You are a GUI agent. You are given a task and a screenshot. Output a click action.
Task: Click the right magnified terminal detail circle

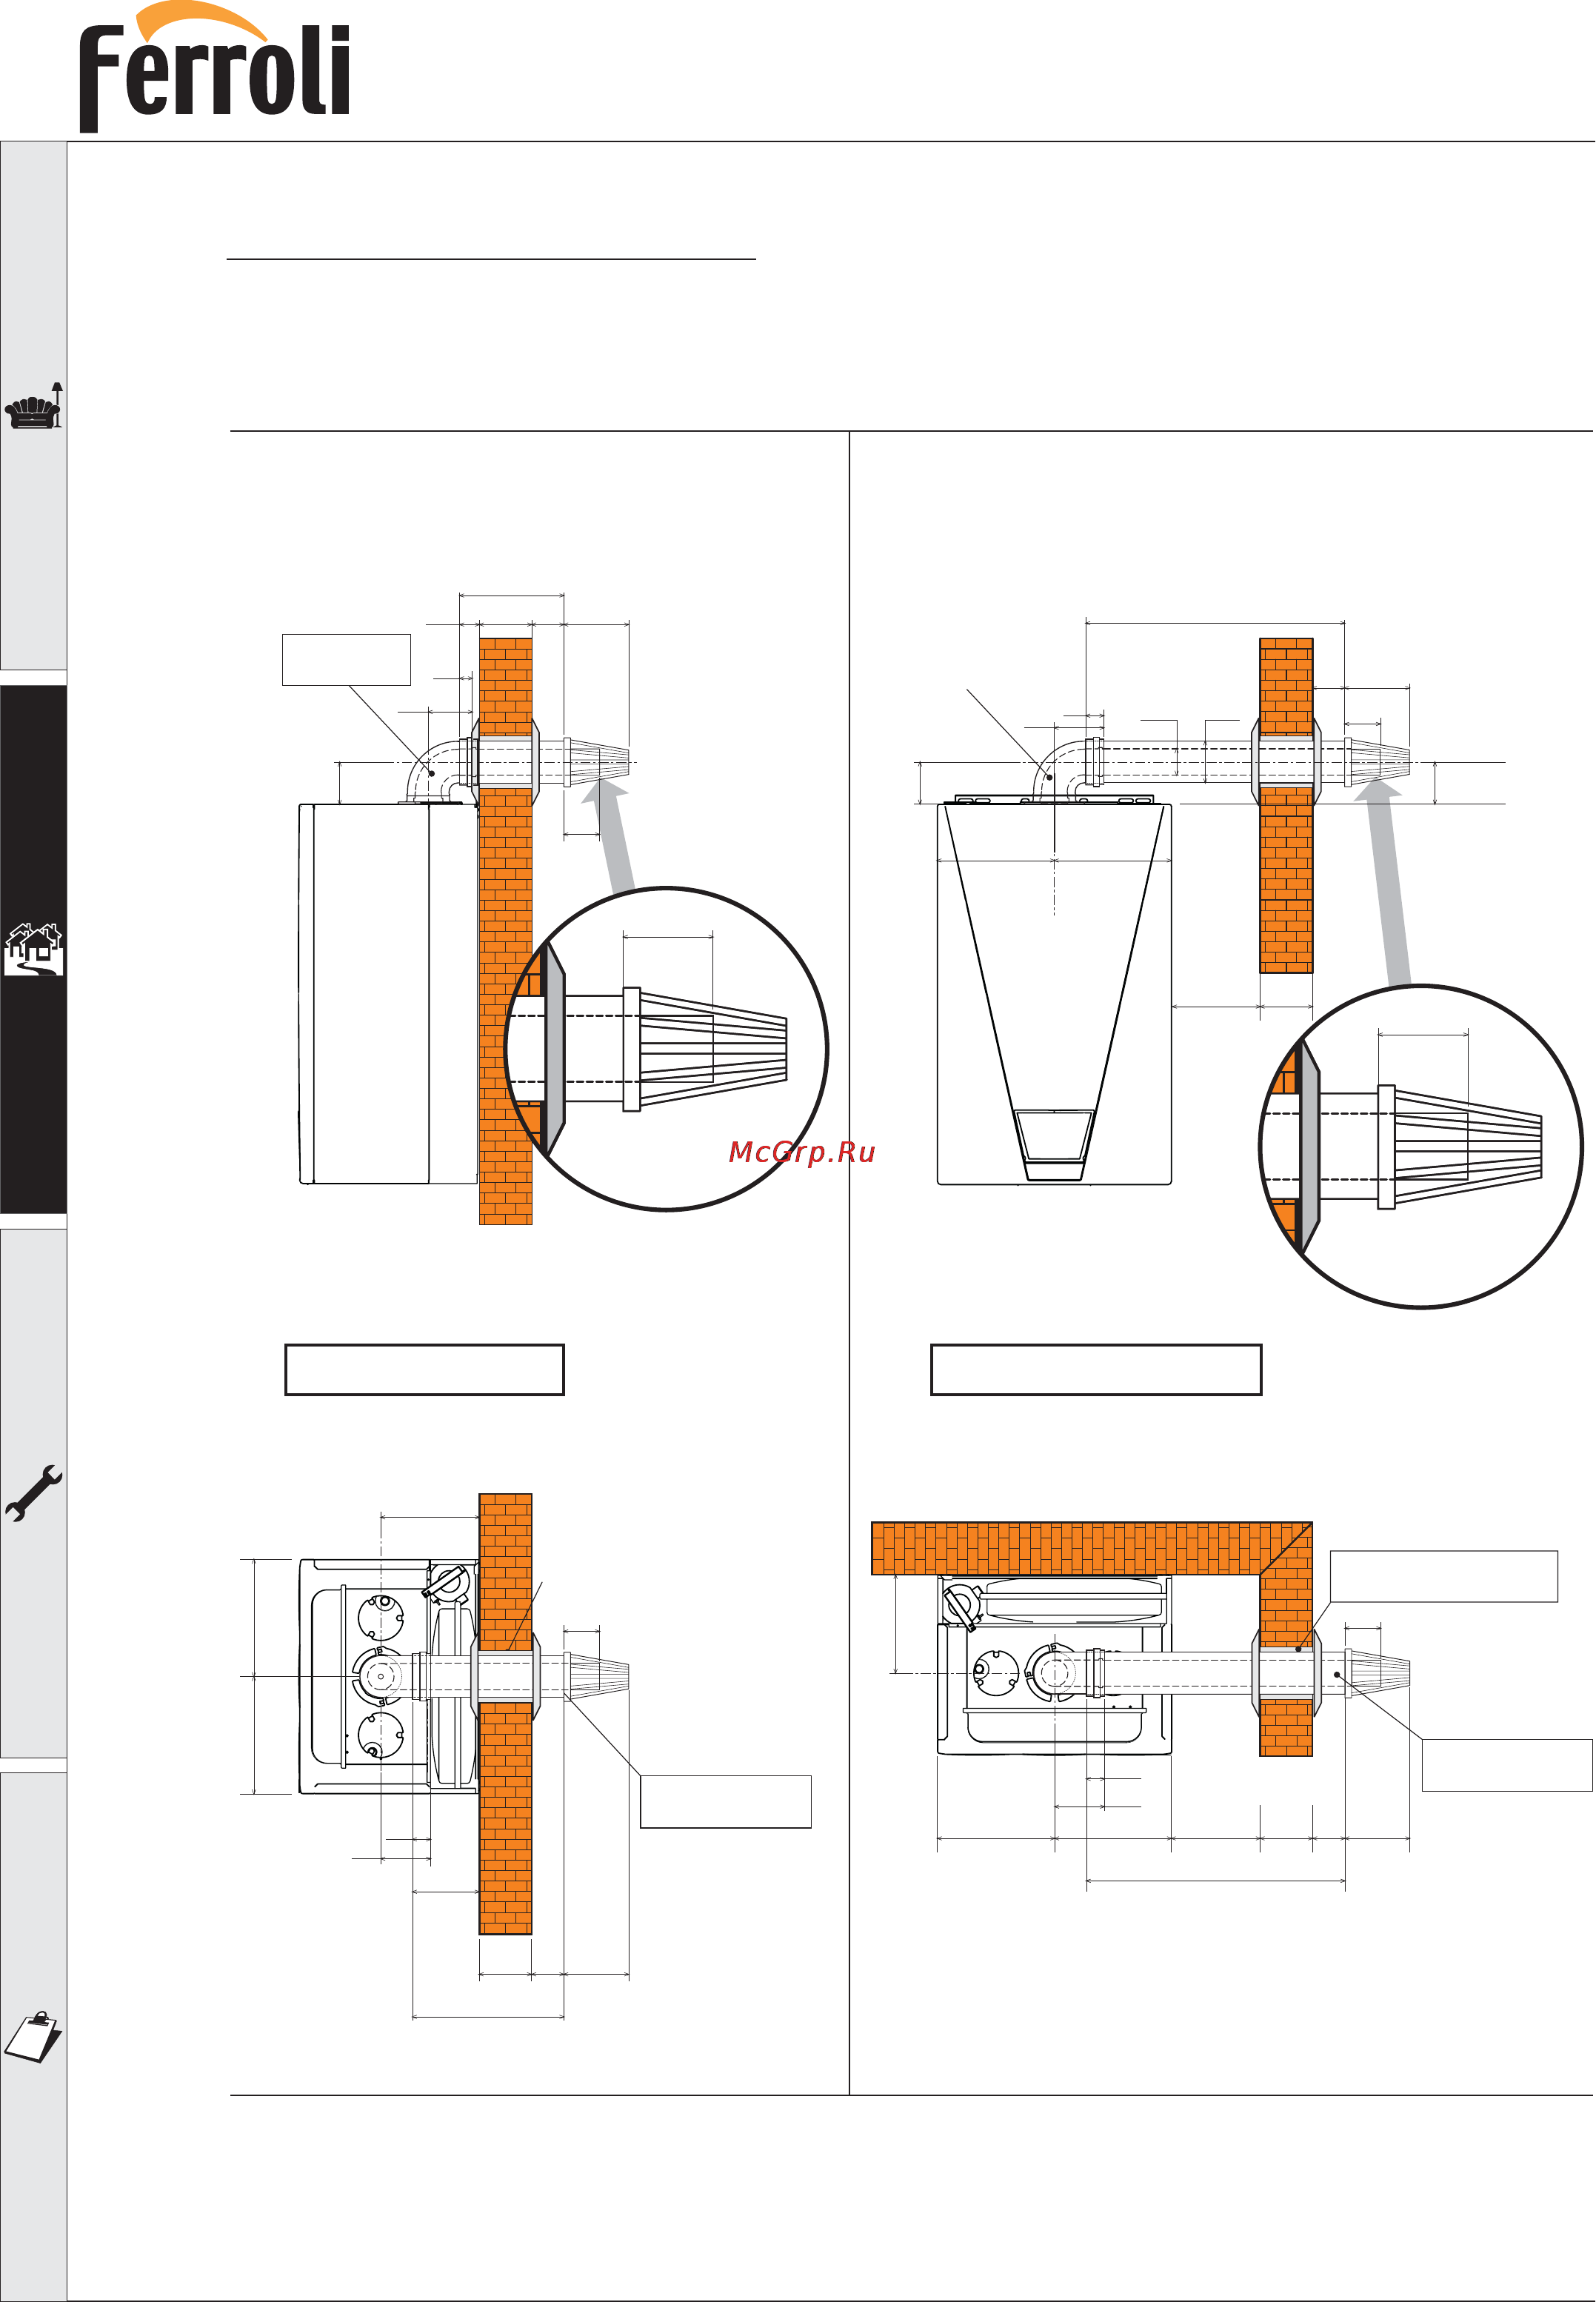coord(1421,1146)
